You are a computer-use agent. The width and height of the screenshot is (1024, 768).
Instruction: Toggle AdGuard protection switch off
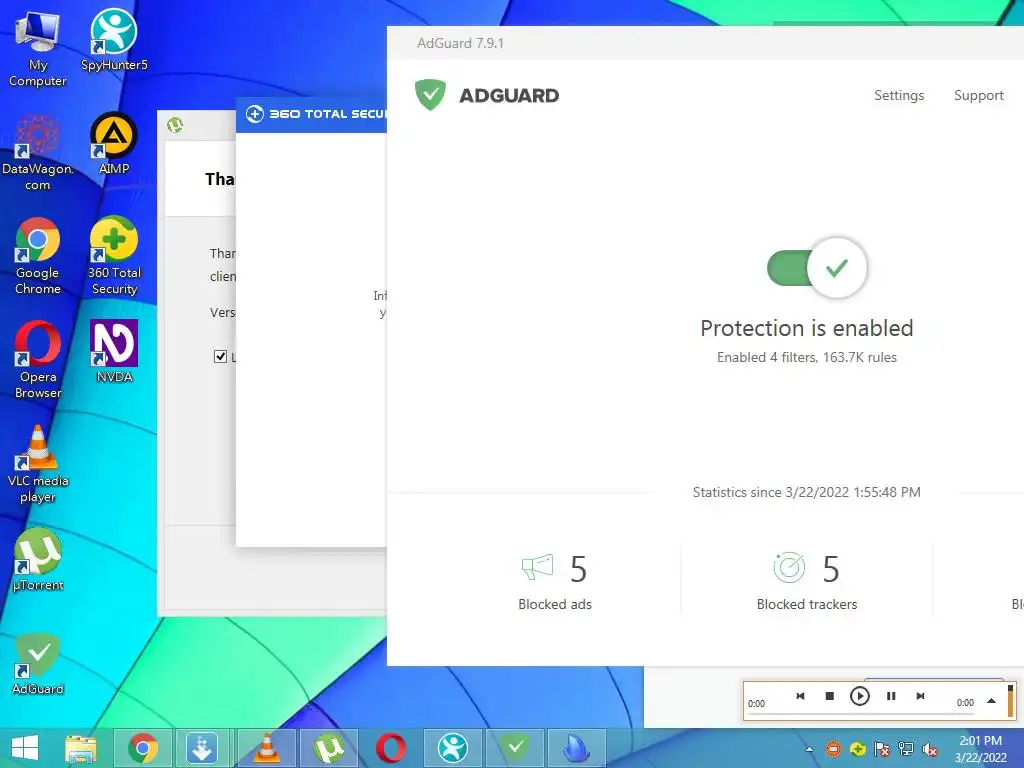pos(817,268)
